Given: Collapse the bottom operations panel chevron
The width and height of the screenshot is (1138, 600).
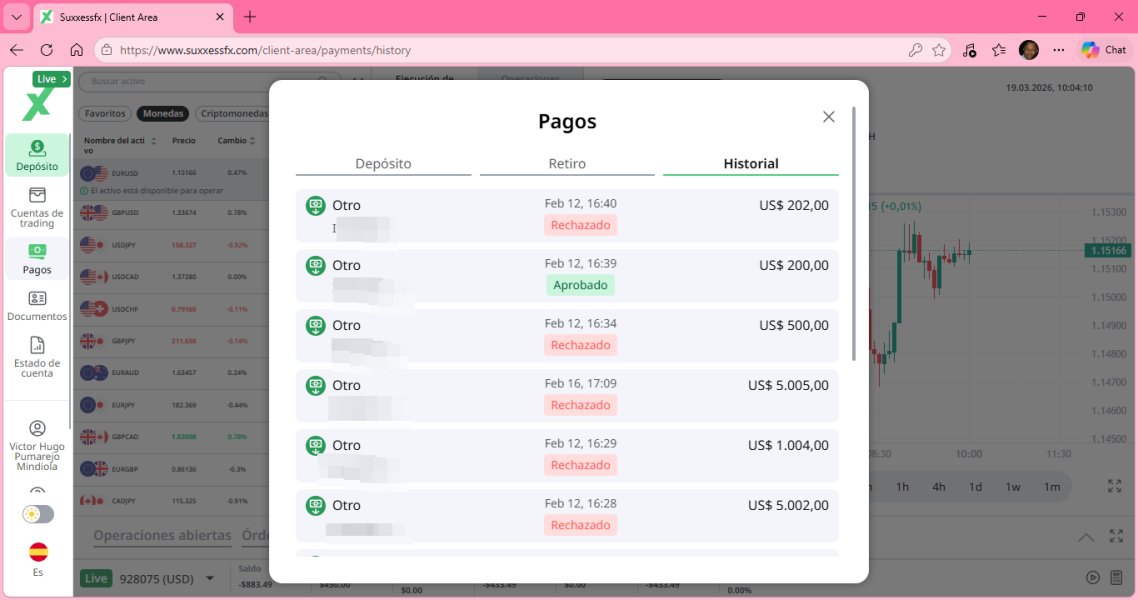Looking at the screenshot, I should pos(1086,538).
